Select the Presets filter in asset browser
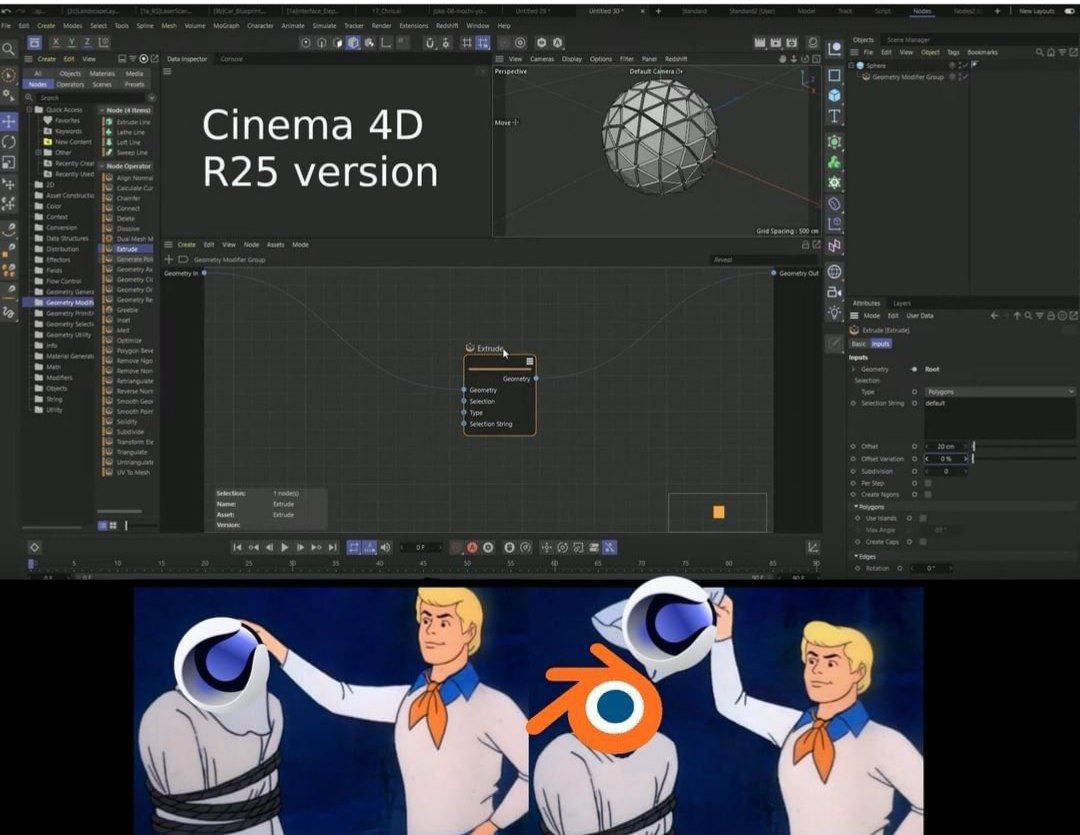This screenshot has width=1080, height=835. pos(134,84)
